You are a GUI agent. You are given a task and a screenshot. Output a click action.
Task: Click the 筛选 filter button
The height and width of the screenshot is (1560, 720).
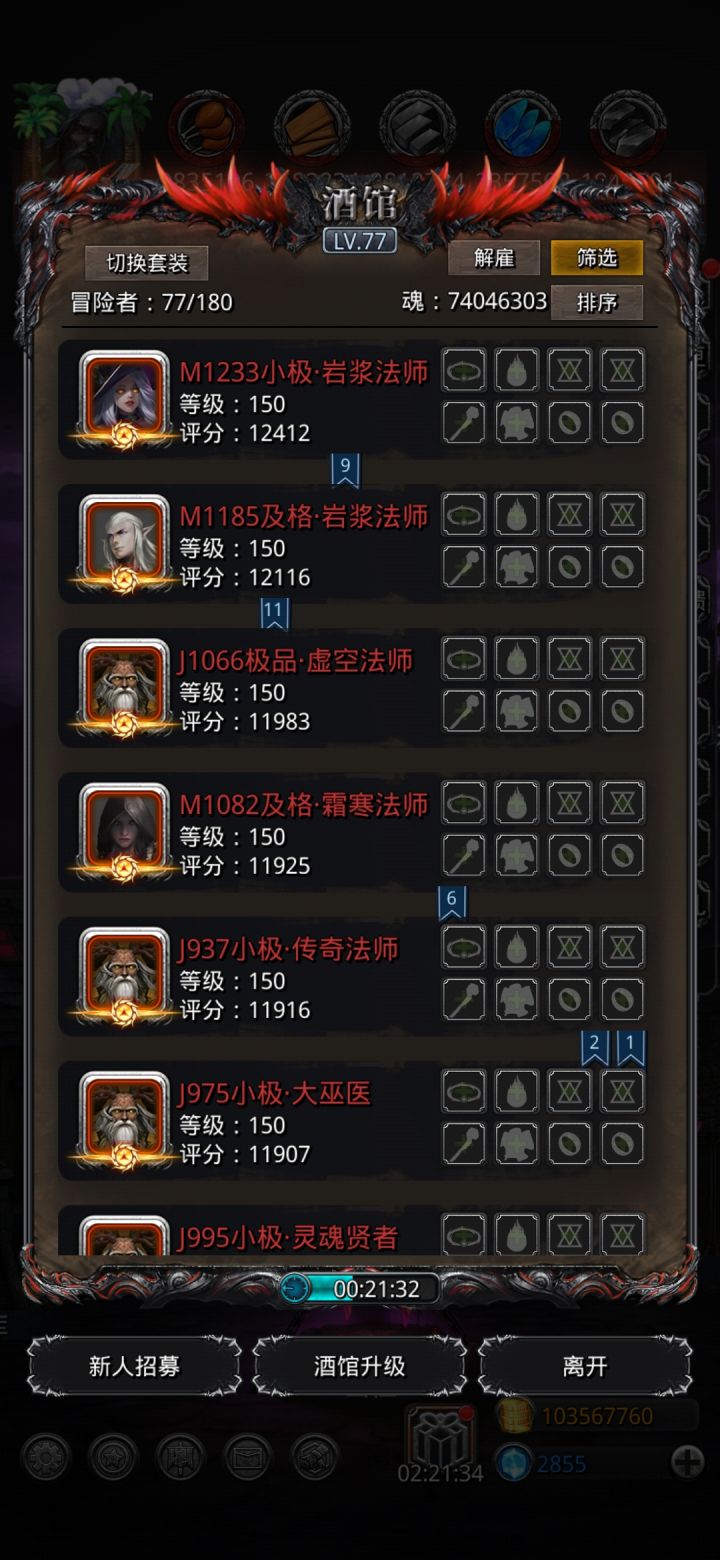[597, 258]
